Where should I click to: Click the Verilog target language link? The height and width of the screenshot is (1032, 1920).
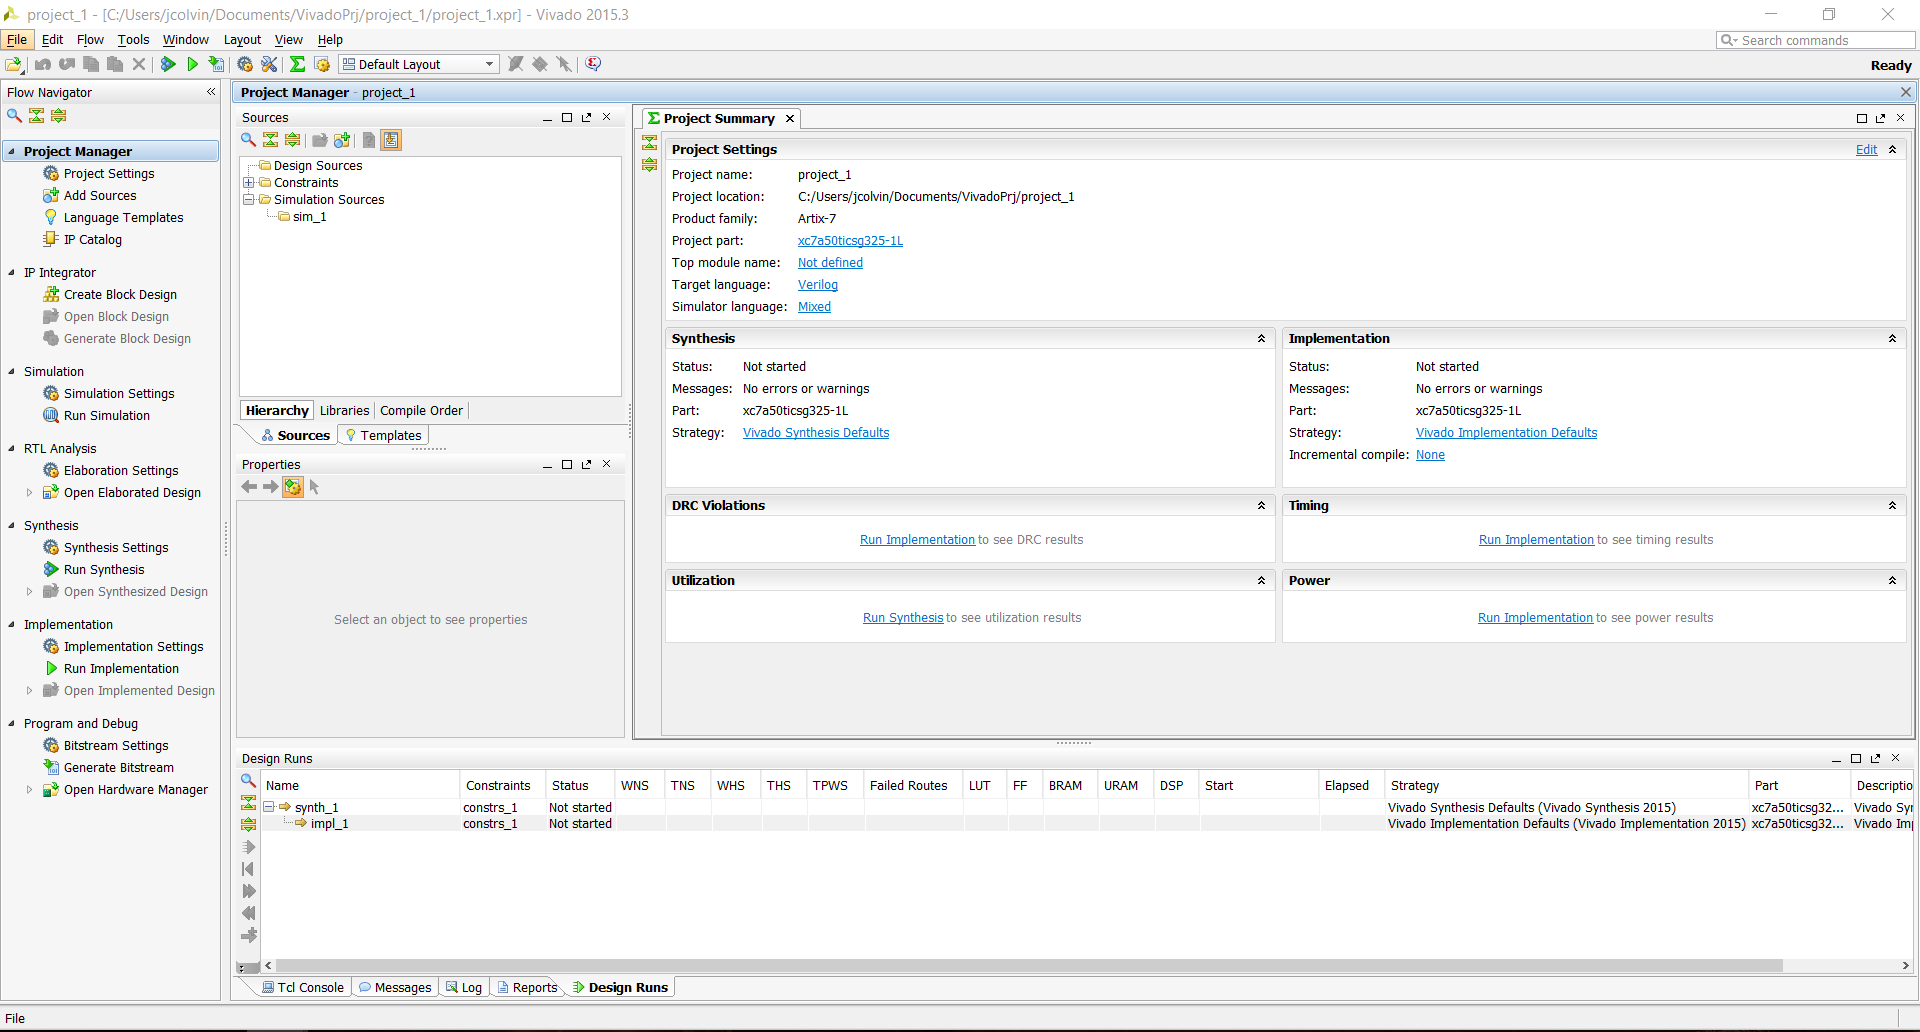click(818, 285)
